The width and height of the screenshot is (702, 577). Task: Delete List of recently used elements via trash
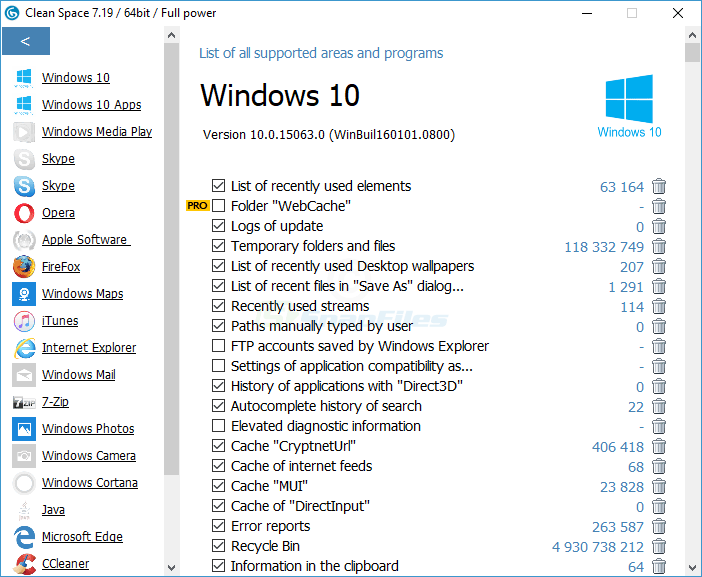point(659,186)
